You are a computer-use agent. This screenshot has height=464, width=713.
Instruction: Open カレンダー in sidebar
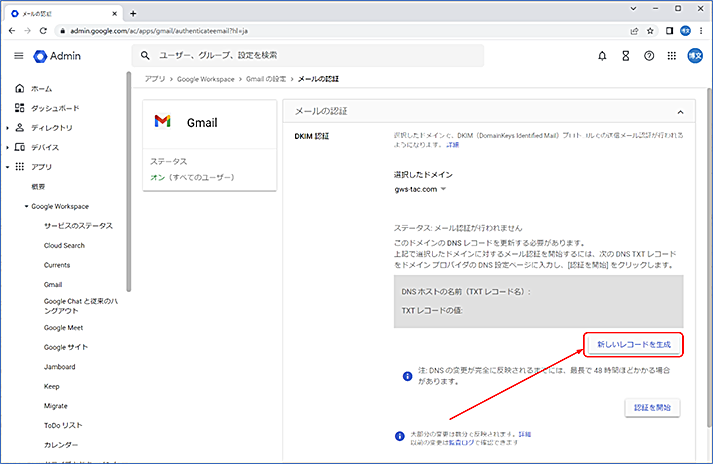tap(61, 445)
